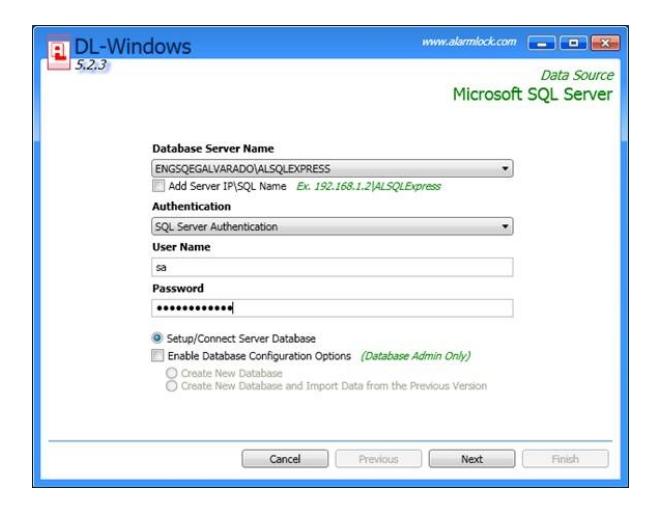Open the www.alarmlock.com link
656x508 pixels.
pos(469,42)
